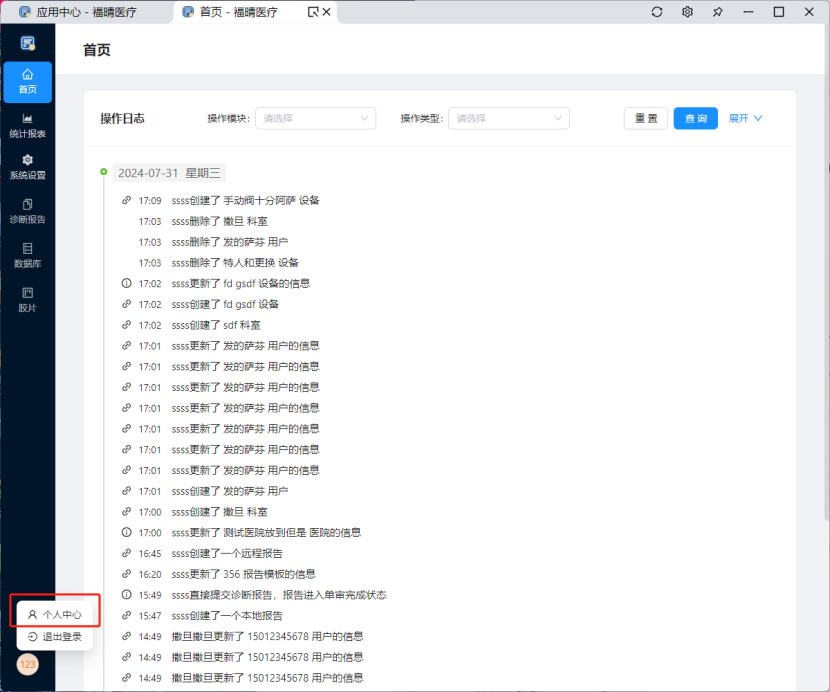Open 统计报表 in the sidebar

pos(27,125)
